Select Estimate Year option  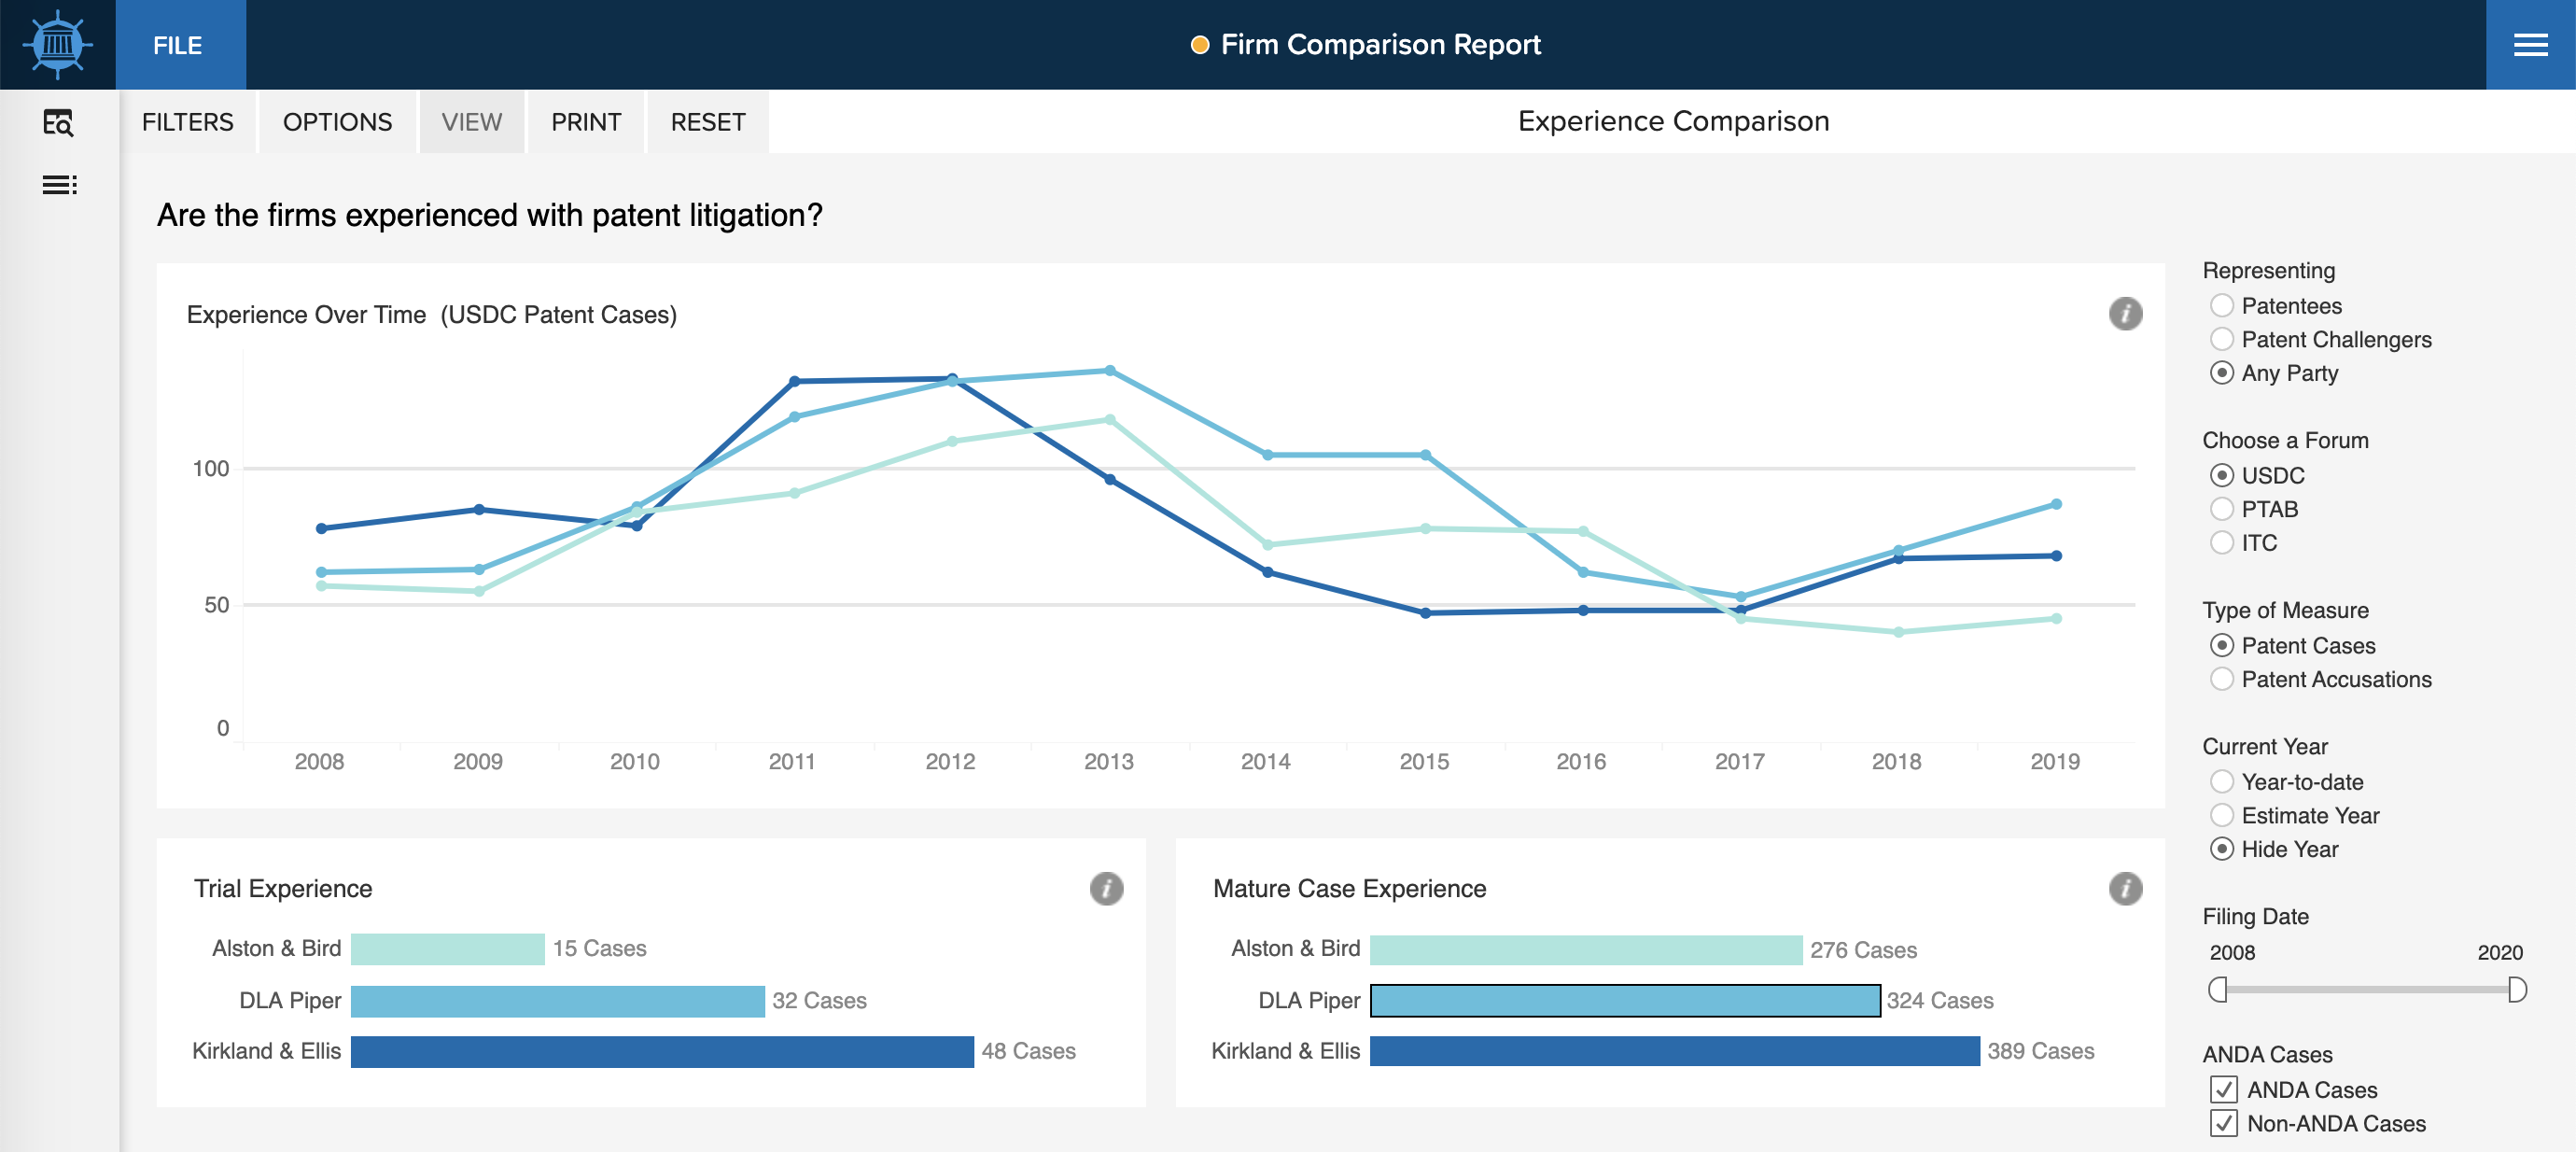(2222, 815)
